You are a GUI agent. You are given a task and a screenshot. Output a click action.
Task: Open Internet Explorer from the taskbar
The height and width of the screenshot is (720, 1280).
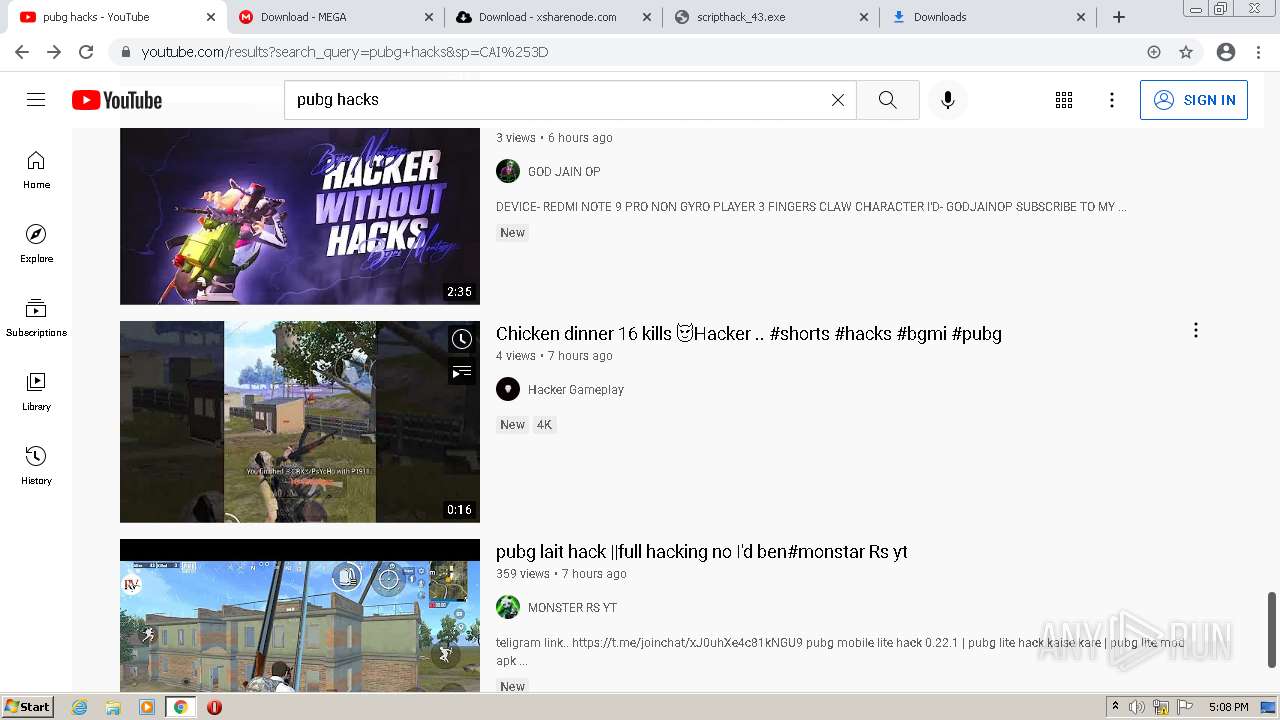pyautogui.click(x=80, y=707)
